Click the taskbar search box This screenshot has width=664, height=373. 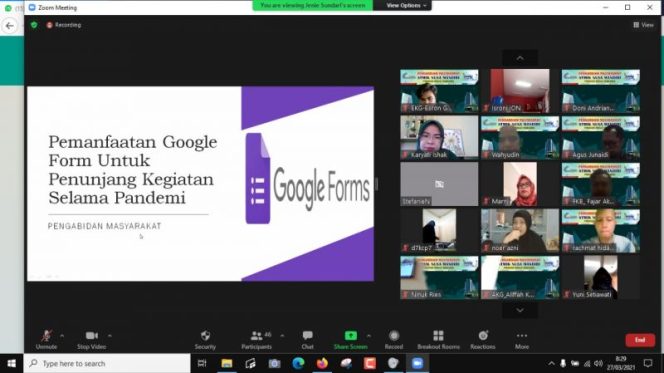click(x=107, y=363)
